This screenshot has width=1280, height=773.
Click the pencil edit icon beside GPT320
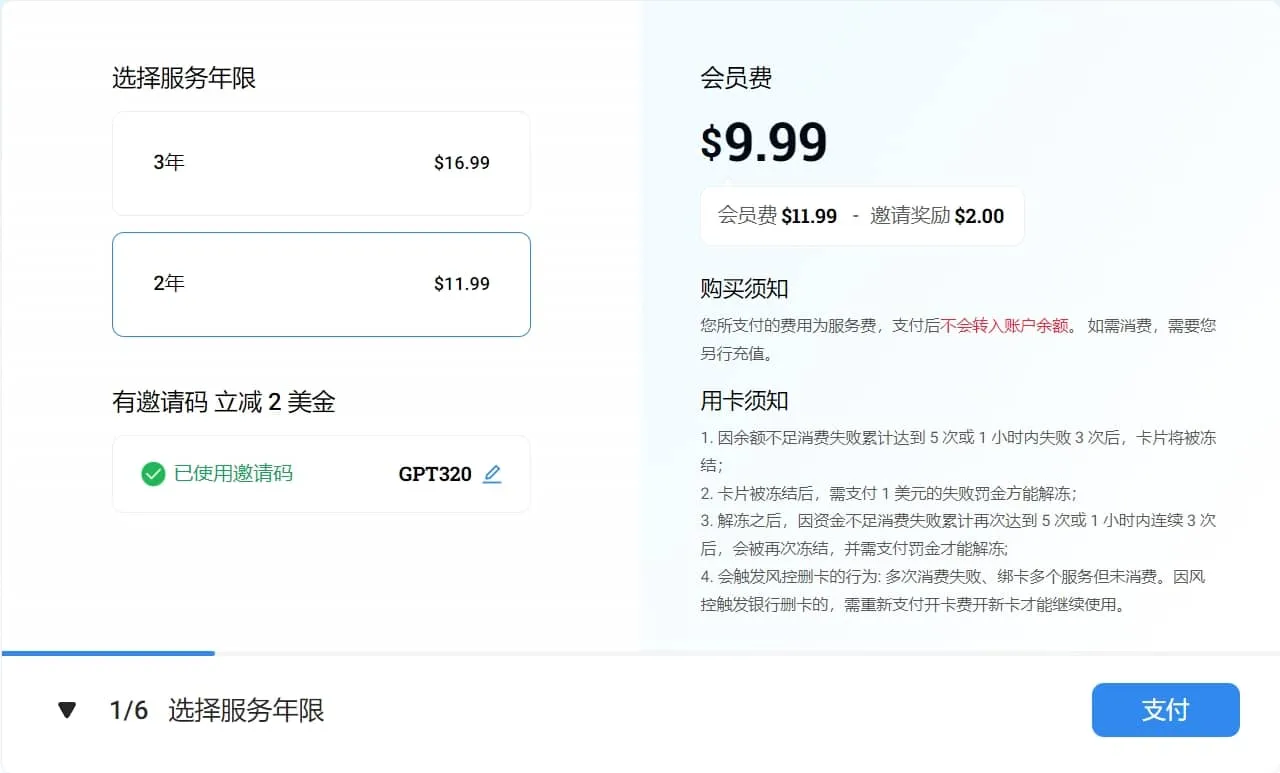click(x=491, y=474)
